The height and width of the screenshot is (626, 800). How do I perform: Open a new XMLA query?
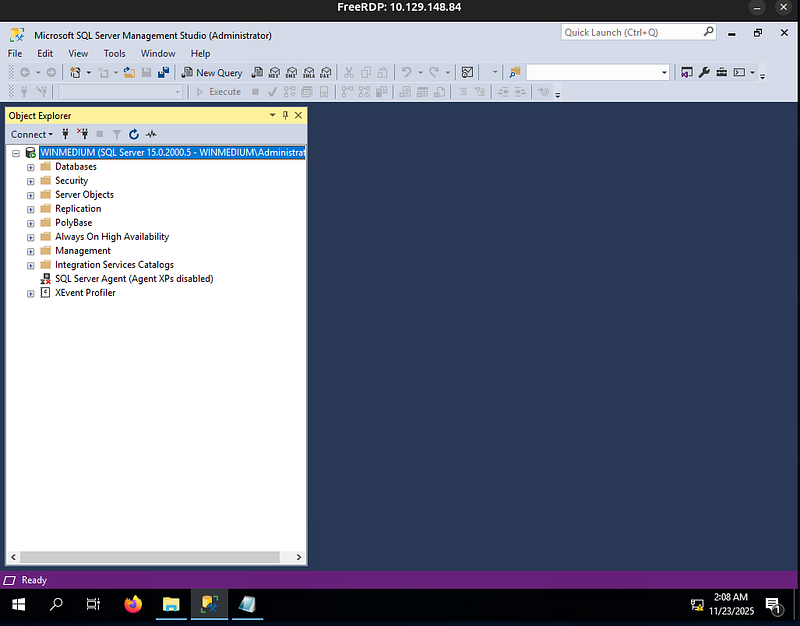[x=309, y=72]
